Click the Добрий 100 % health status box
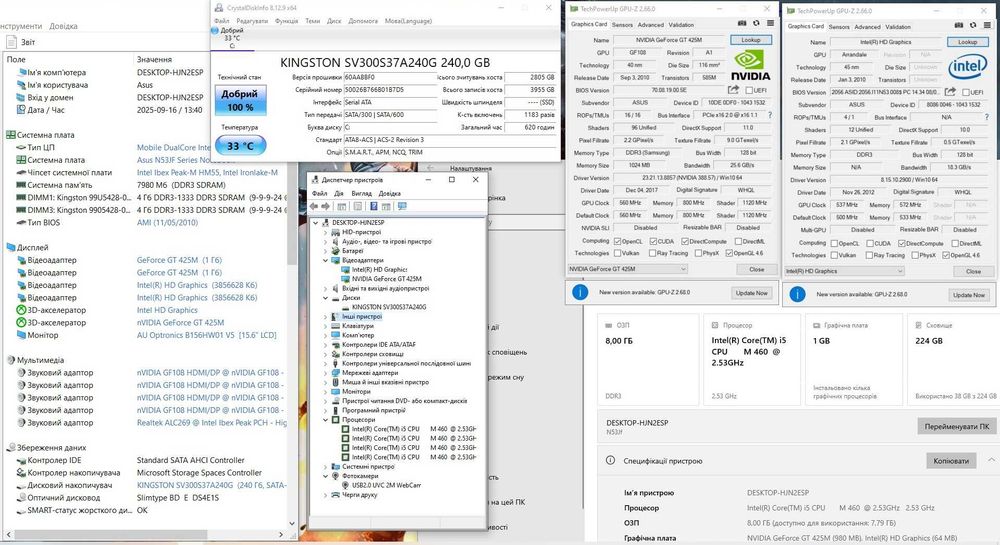Image resolution: width=1000 pixels, height=545 pixels. pos(240,101)
